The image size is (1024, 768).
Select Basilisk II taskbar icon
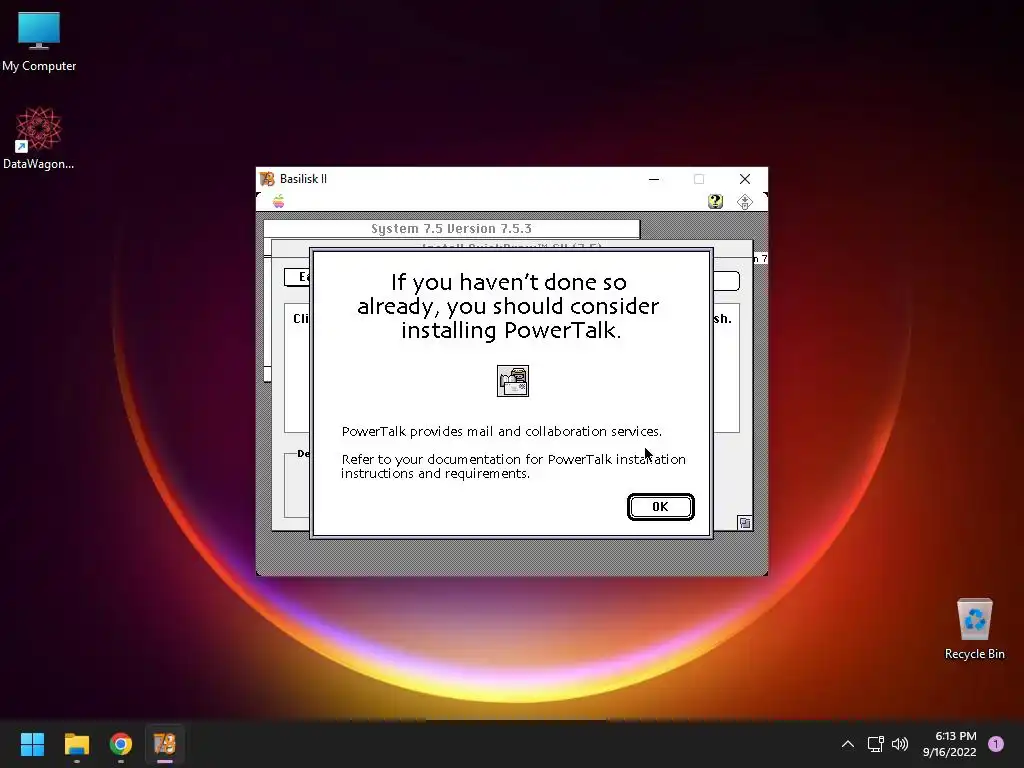(165, 744)
